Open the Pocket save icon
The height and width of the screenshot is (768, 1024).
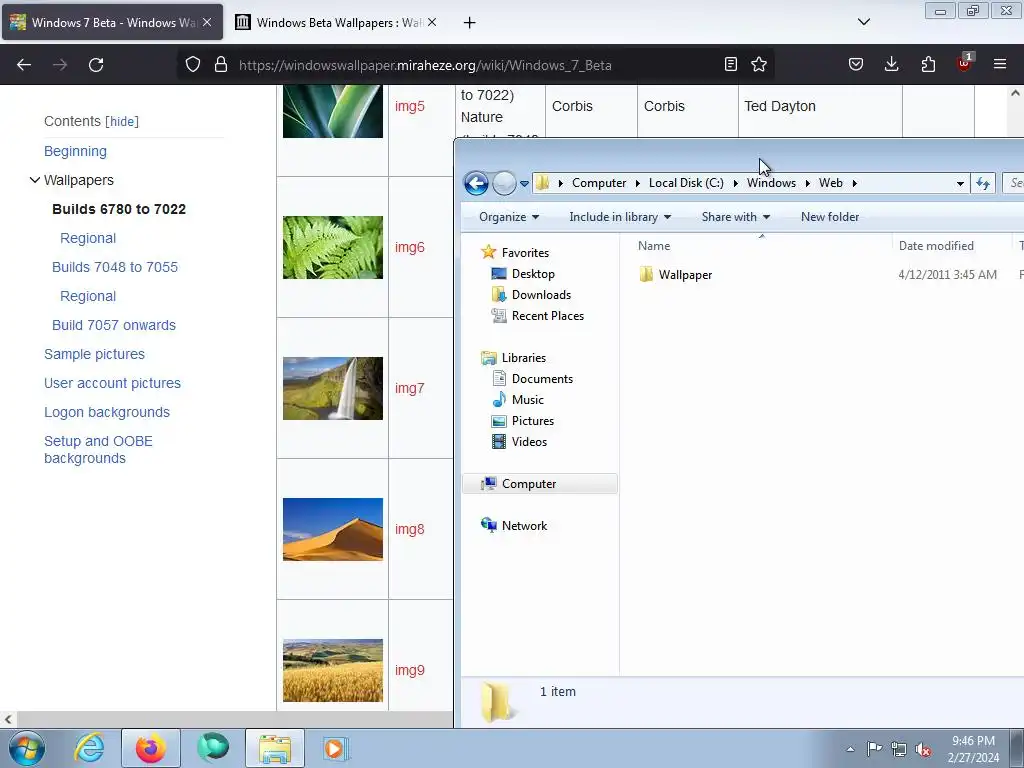coord(856,64)
